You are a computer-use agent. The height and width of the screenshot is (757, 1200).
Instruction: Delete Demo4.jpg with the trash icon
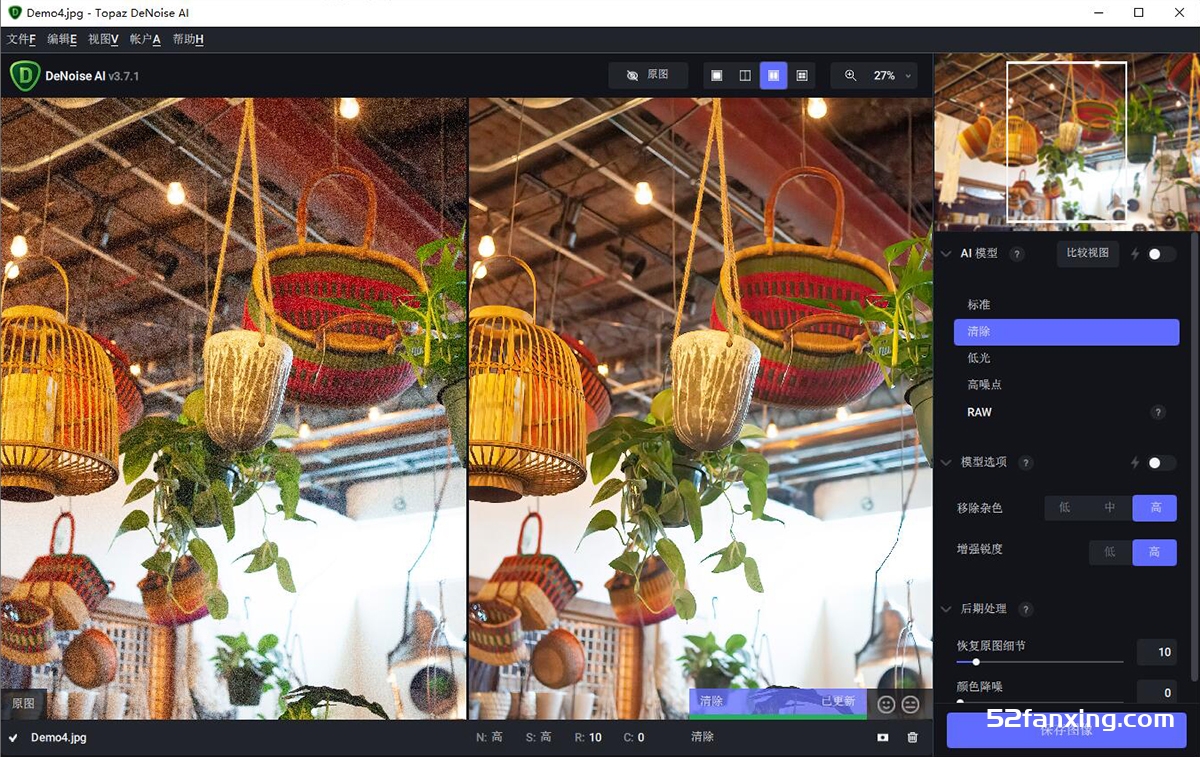912,737
